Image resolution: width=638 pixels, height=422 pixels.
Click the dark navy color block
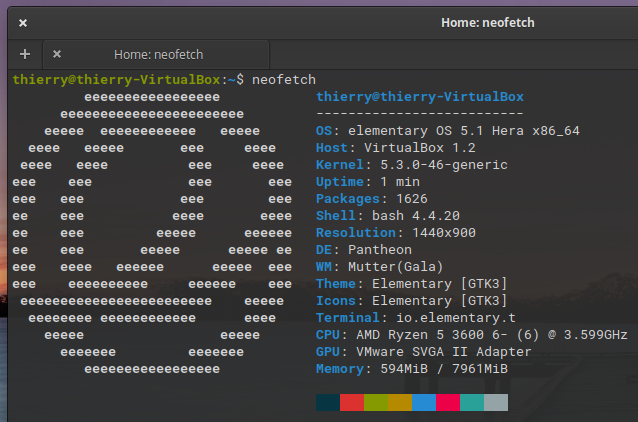[328, 402]
